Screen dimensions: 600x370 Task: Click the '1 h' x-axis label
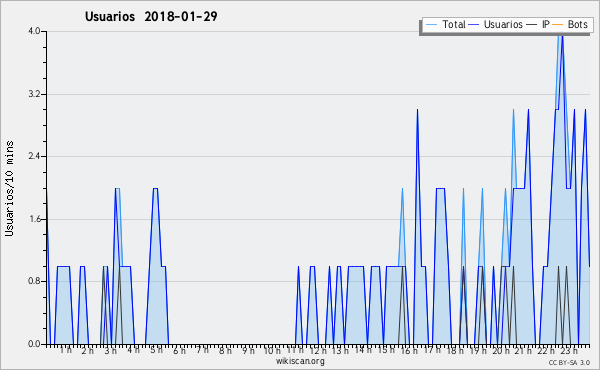[65, 350]
